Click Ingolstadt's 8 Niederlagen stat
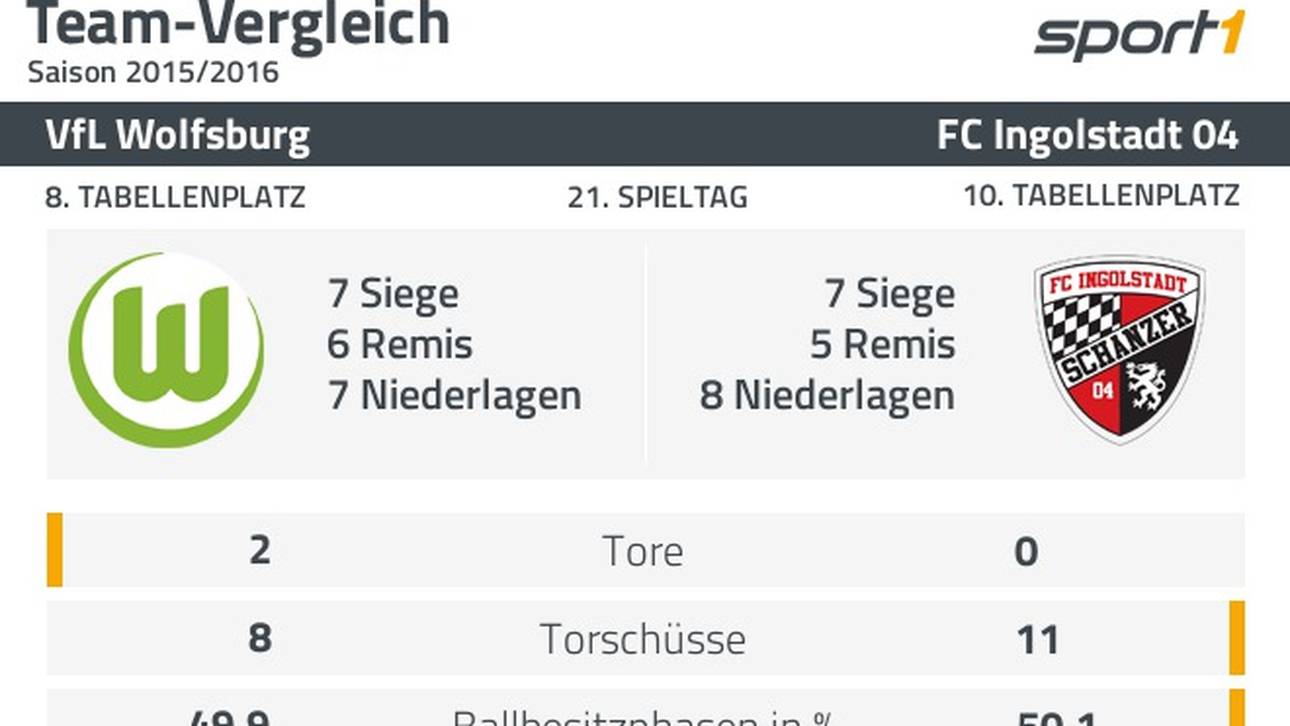The height and width of the screenshot is (726, 1290). [x=827, y=396]
